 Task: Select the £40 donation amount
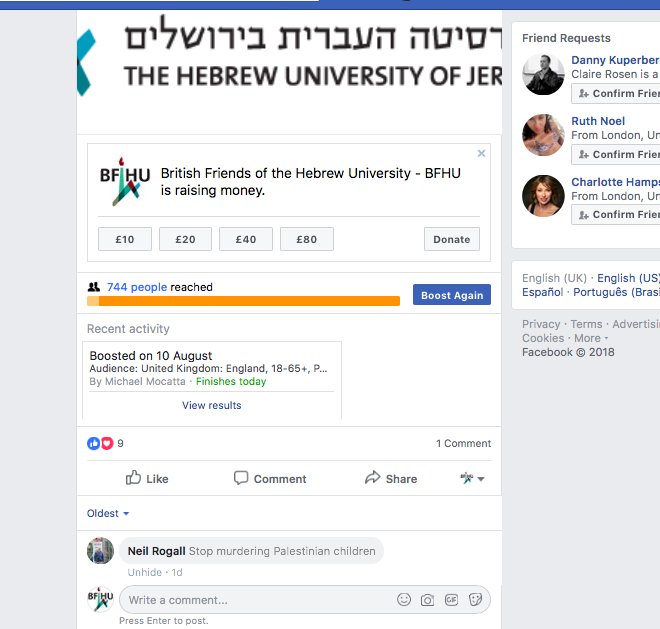246,239
